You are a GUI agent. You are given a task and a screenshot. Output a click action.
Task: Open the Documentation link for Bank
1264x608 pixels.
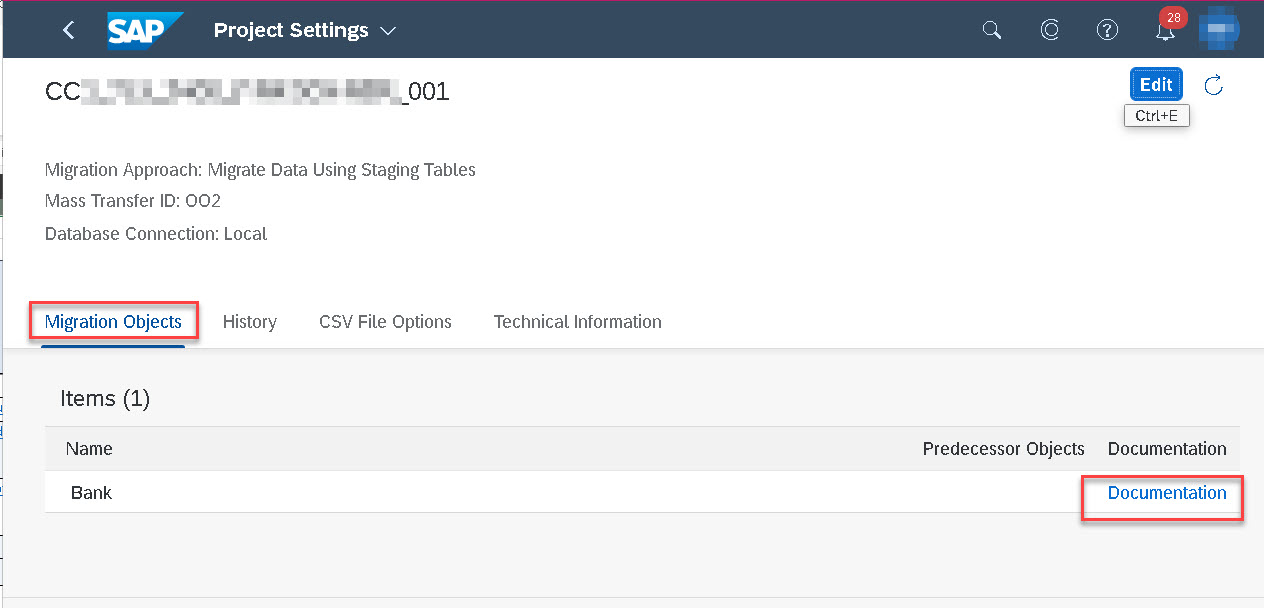(1167, 493)
